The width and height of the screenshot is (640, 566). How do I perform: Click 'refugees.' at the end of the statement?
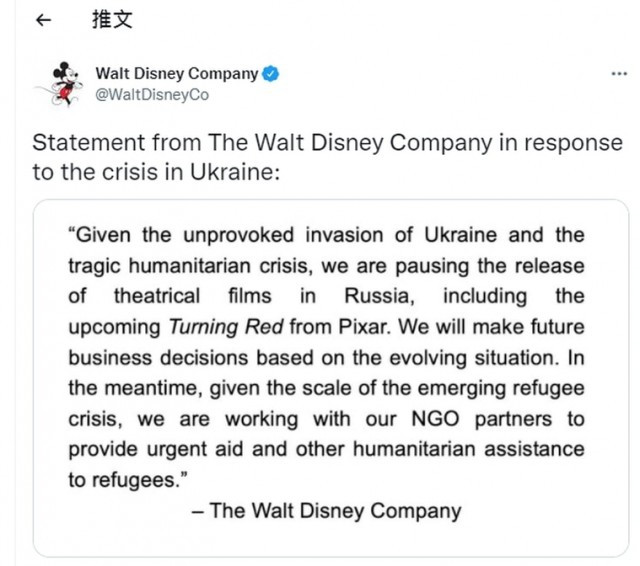(x=136, y=480)
